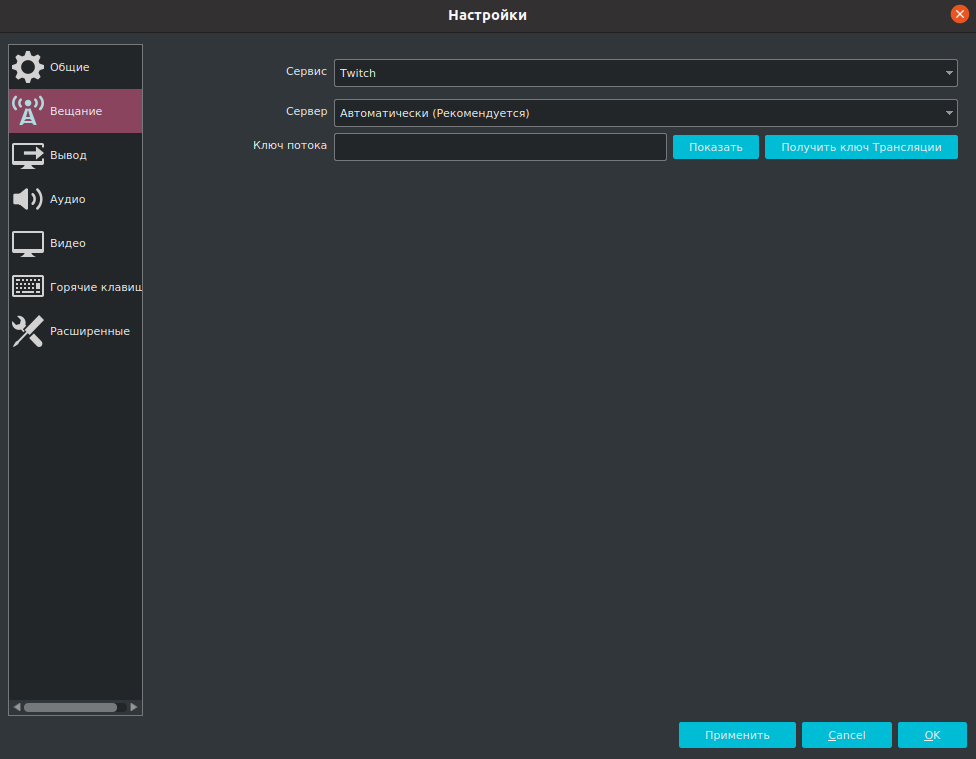Open hotkeys via the keyboard icon
Screen dimensions: 976x759
pyautogui.click(x=27, y=287)
